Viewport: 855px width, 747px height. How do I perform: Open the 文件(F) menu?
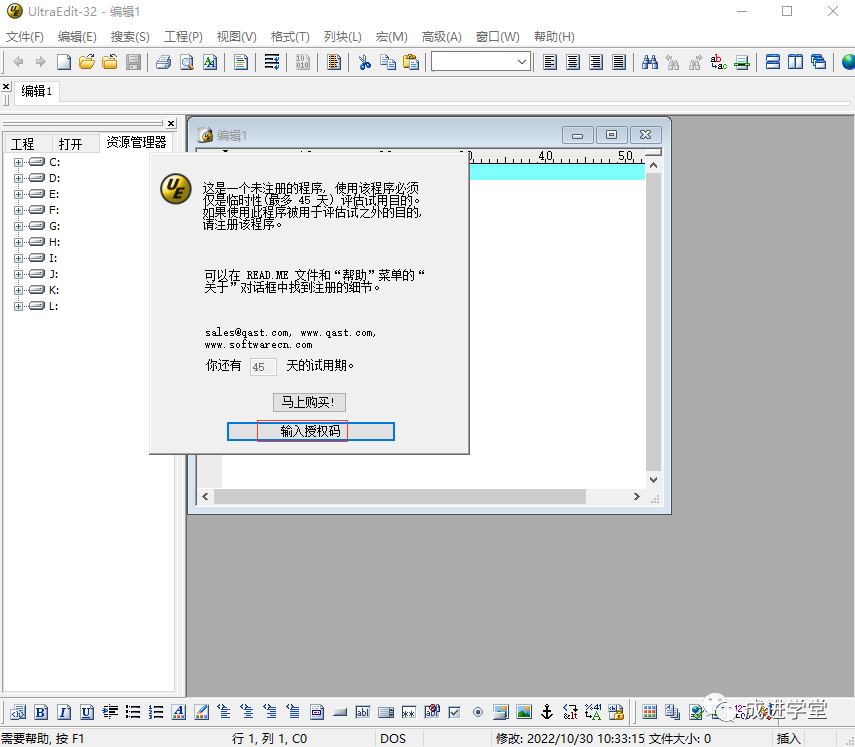[25, 37]
